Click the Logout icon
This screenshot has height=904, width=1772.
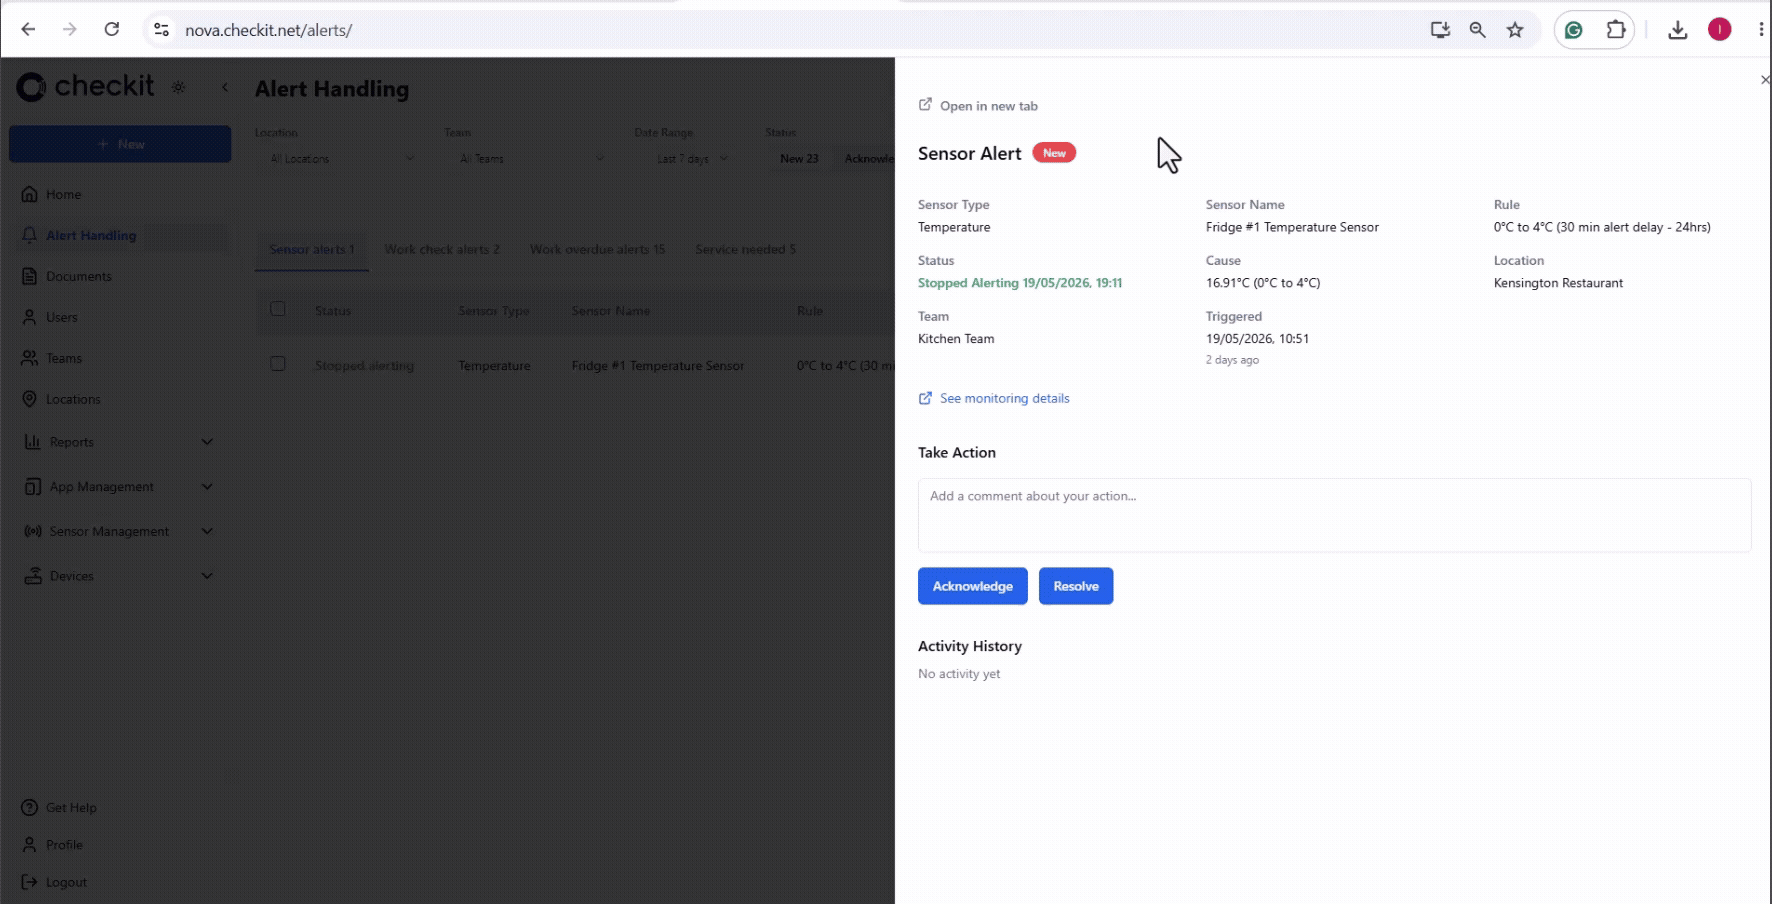[30, 882]
